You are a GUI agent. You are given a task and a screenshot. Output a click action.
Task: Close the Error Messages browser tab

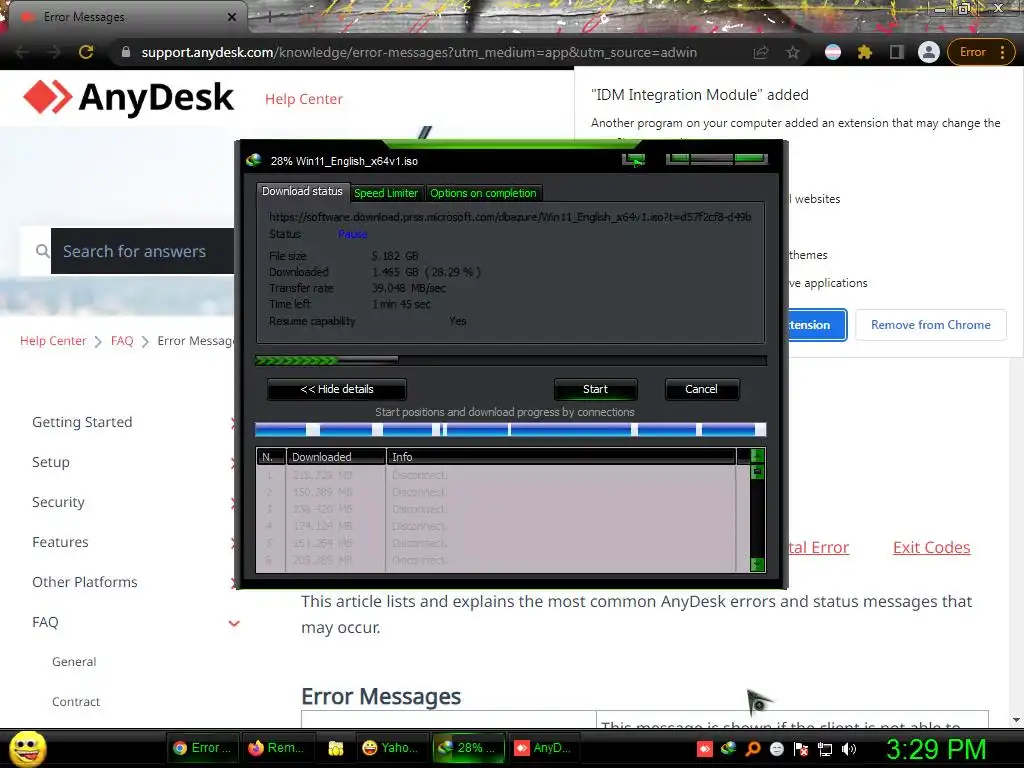(x=232, y=17)
